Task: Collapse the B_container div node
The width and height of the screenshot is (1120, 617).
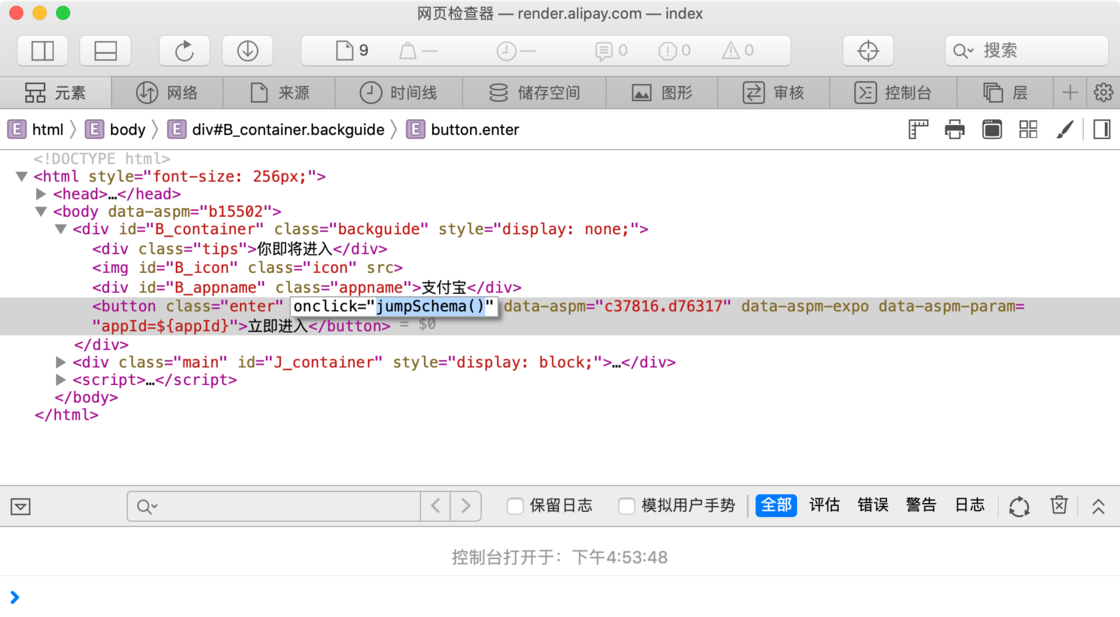Action: click(61, 229)
